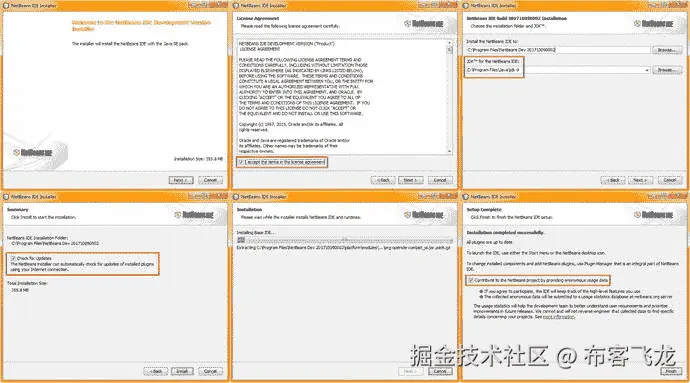Screen dimensions: 690x383
Task: Click the 'Setup Complete' heading text
Action: pyautogui.click(x=484, y=210)
